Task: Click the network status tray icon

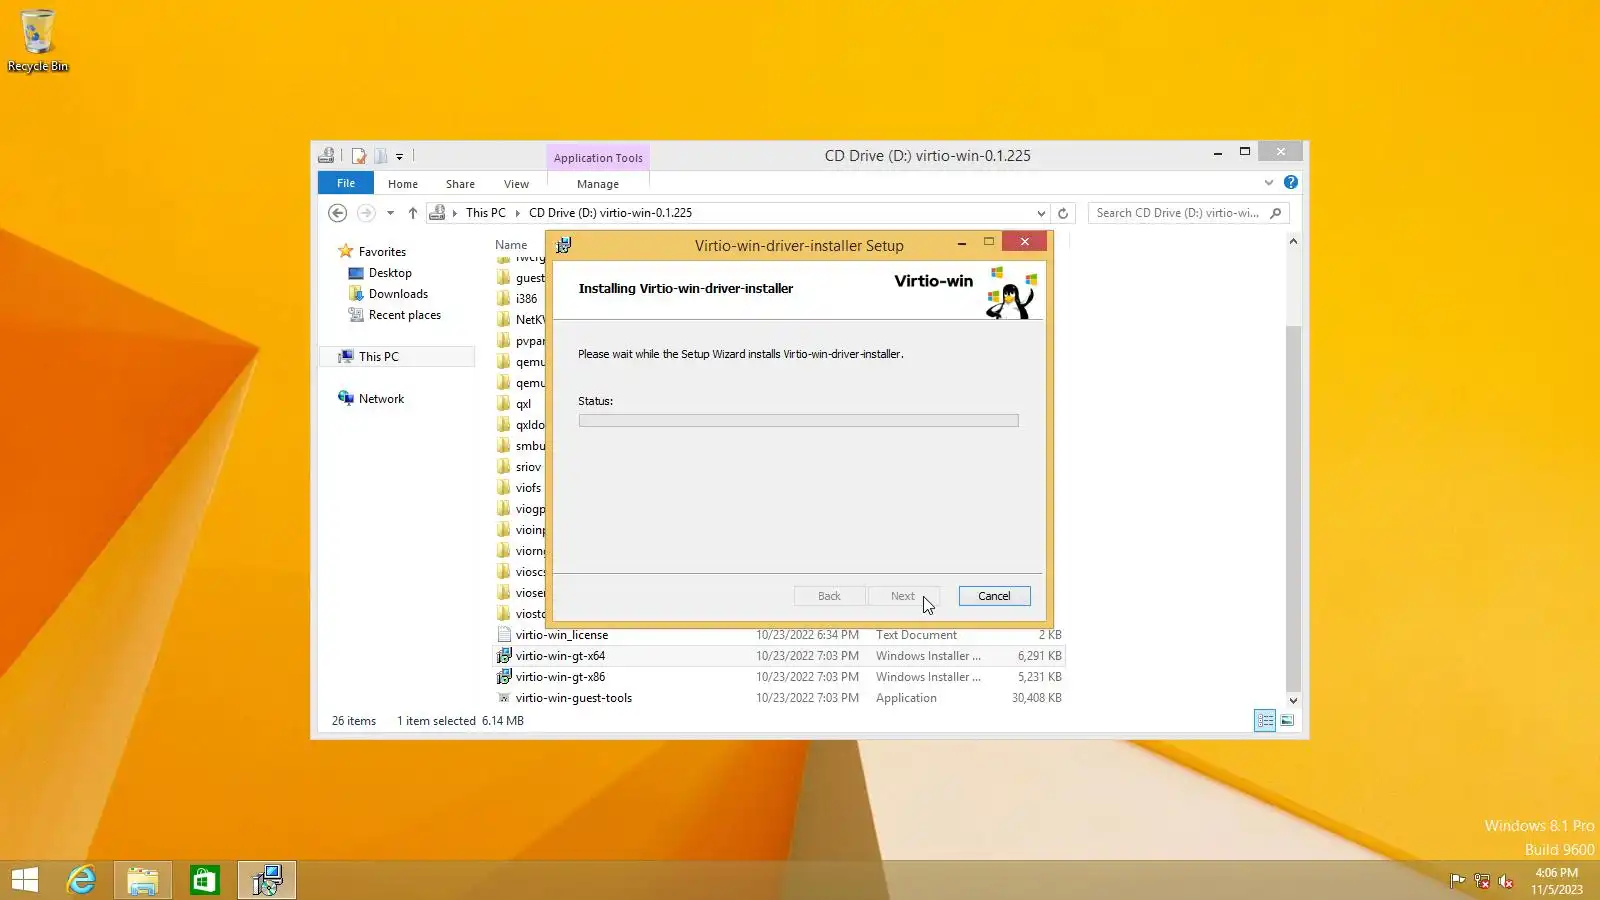Action: click(x=1482, y=881)
